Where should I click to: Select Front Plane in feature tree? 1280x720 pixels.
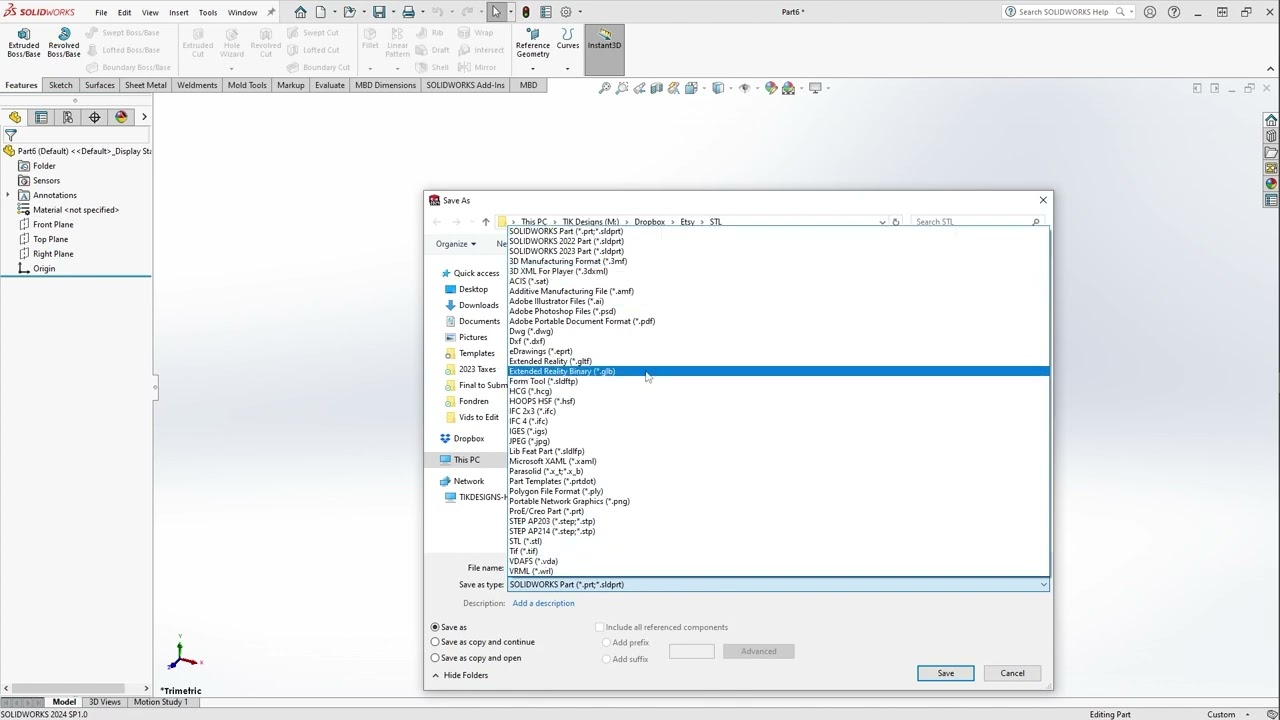click(x=53, y=224)
